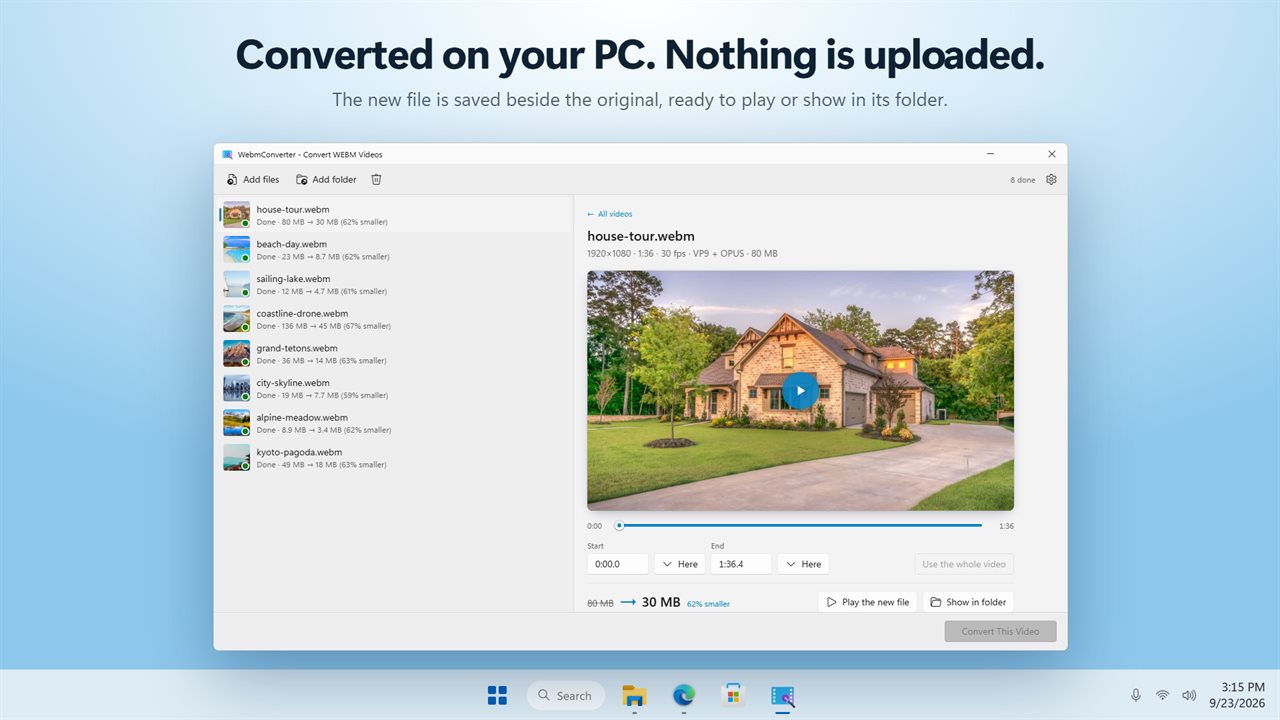Click the Start time input field

click(x=618, y=564)
